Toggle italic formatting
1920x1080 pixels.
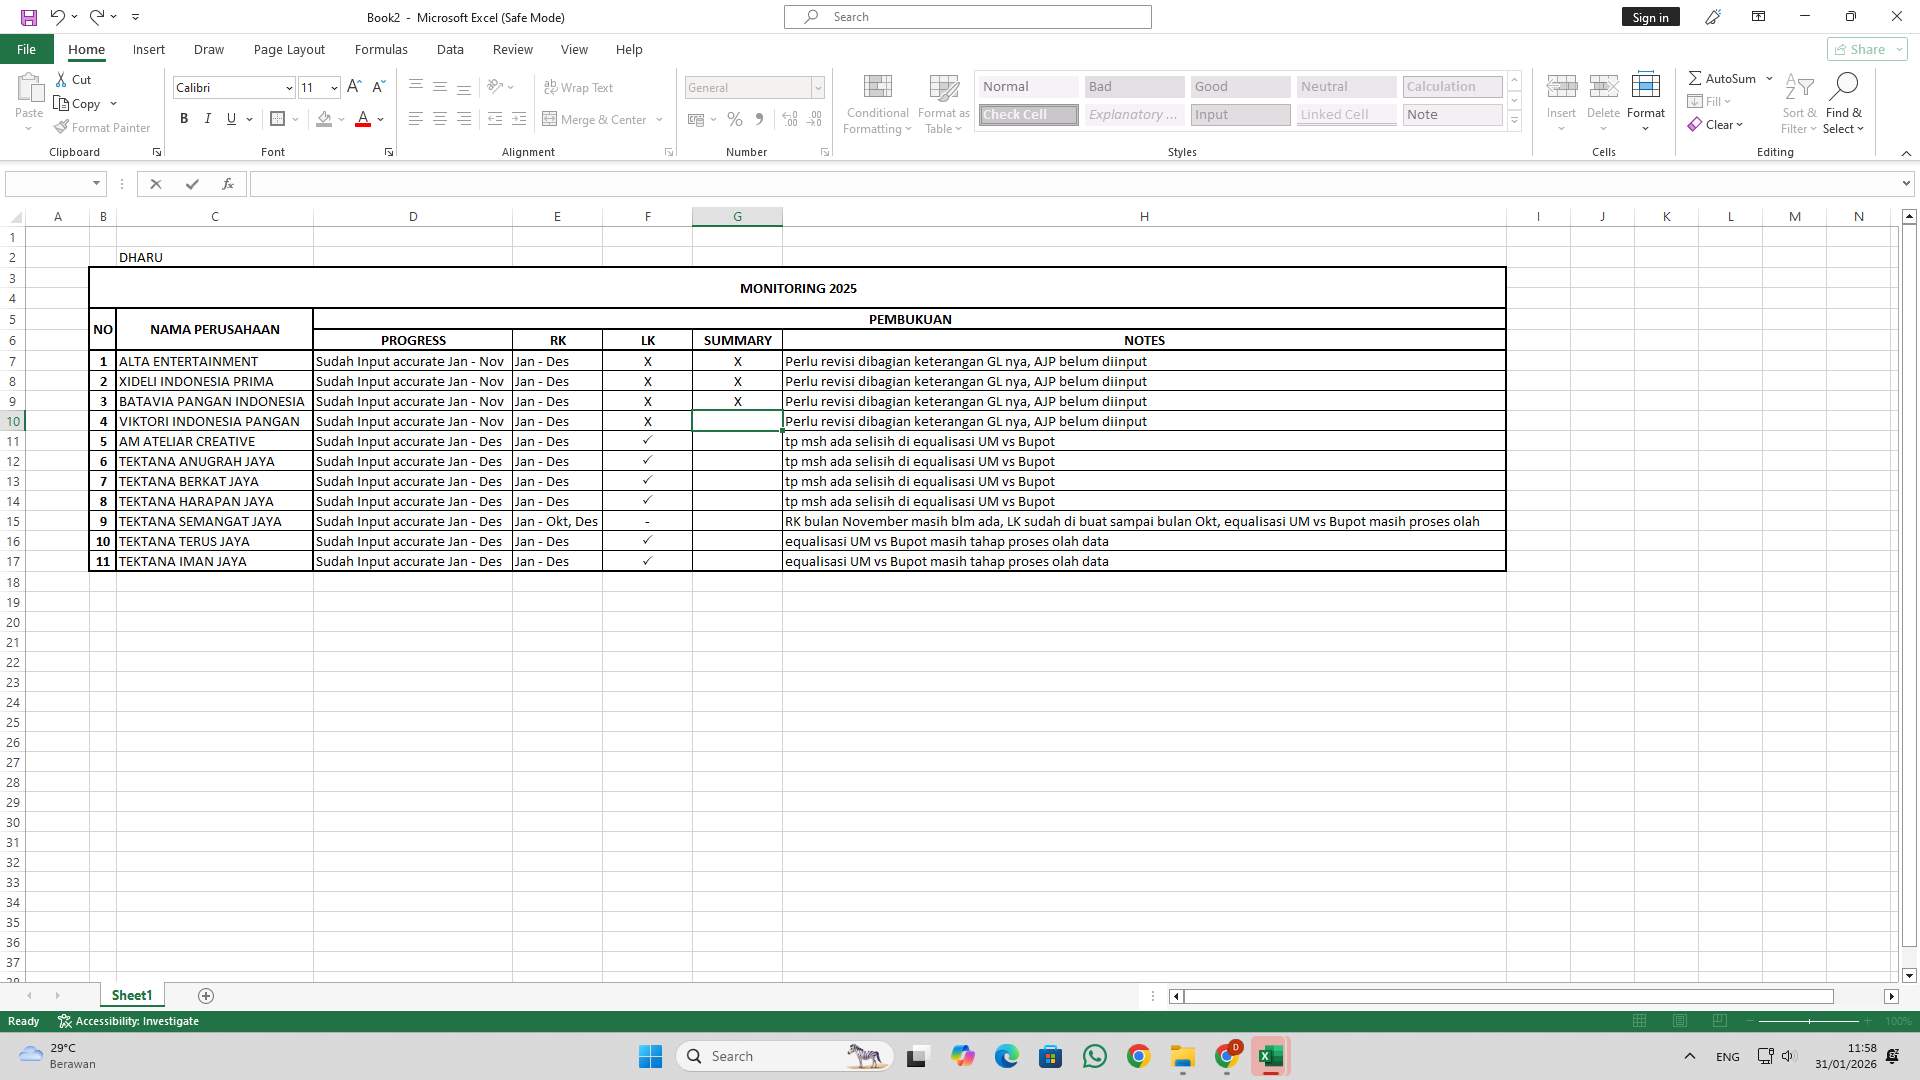click(208, 118)
